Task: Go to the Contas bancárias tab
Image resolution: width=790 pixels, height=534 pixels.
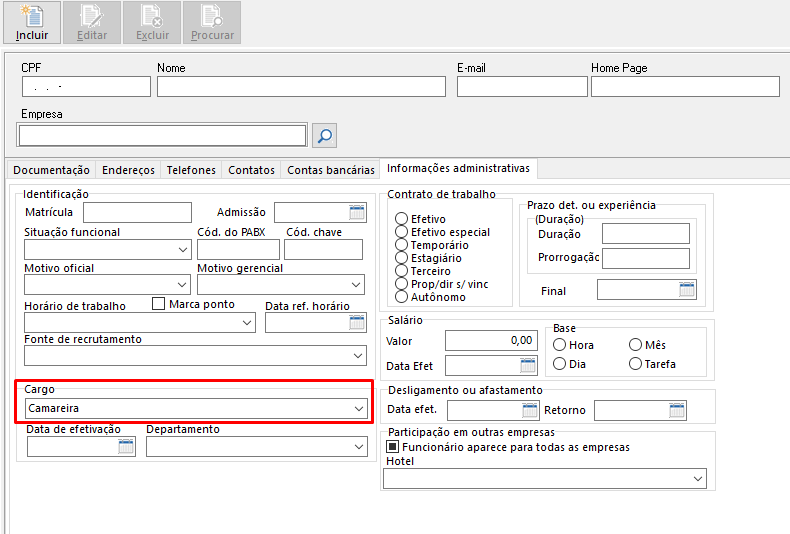Action: [x=331, y=170]
